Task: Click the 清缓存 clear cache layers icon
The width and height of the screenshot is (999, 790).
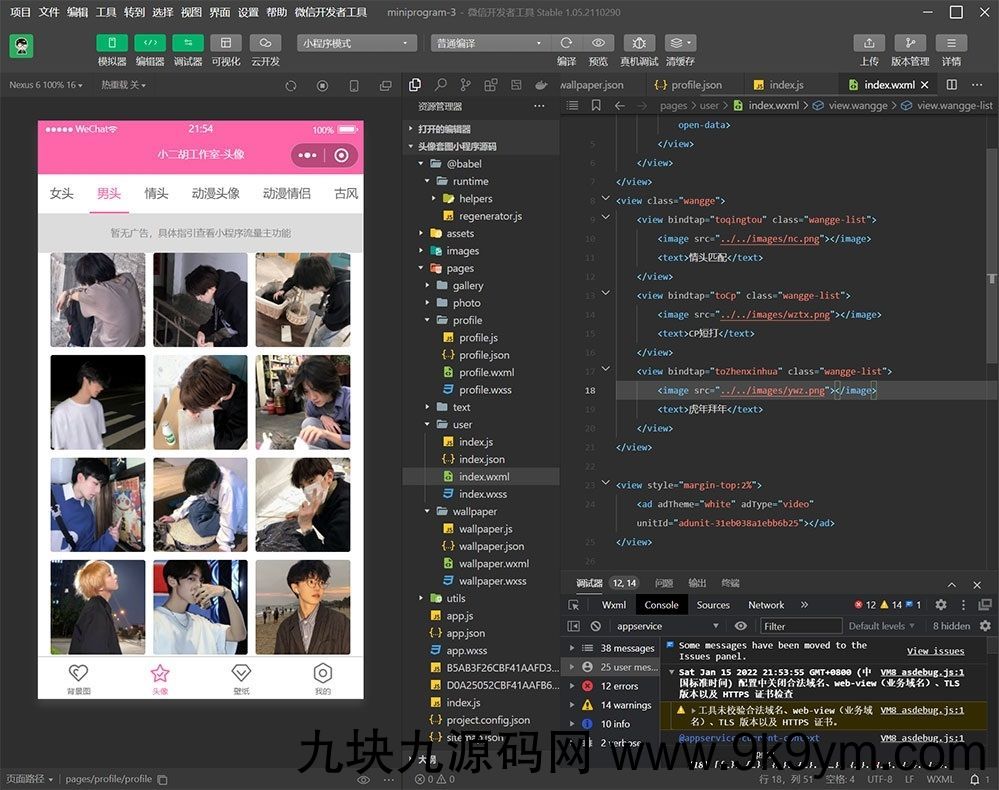Action: tap(680, 43)
